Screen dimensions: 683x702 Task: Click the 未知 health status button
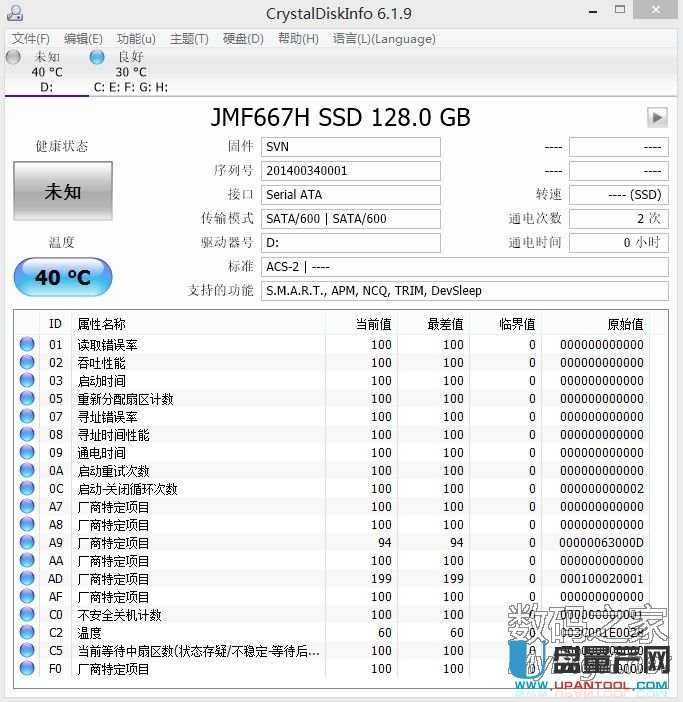[62, 191]
